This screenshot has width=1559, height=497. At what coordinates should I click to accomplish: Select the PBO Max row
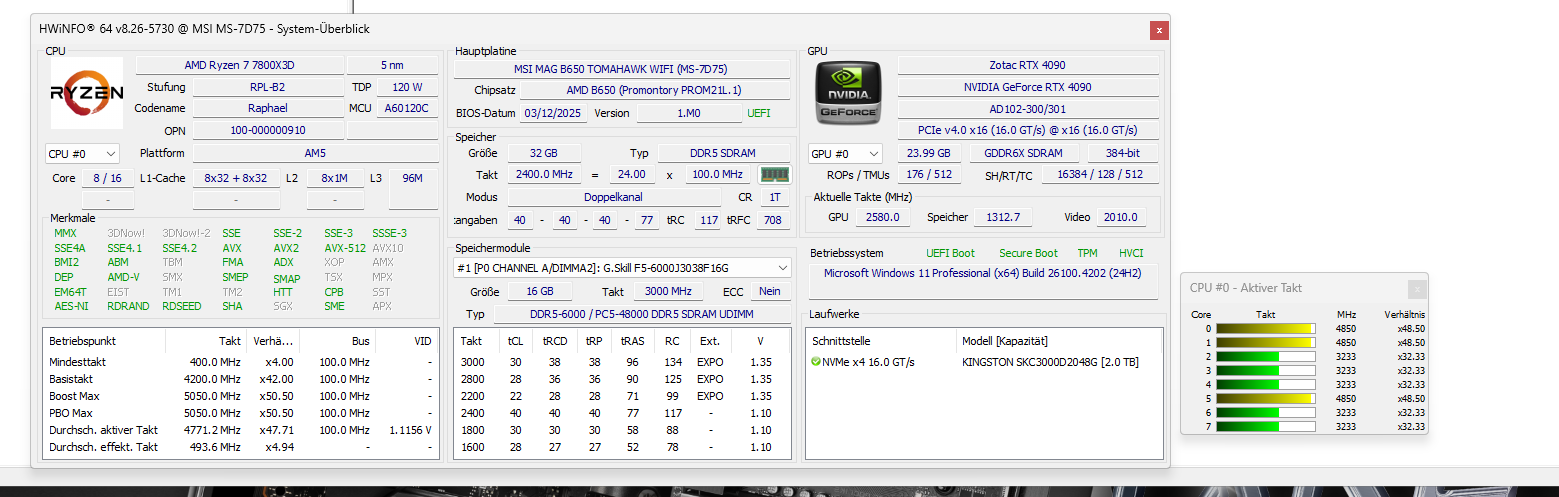click(x=240, y=413)
